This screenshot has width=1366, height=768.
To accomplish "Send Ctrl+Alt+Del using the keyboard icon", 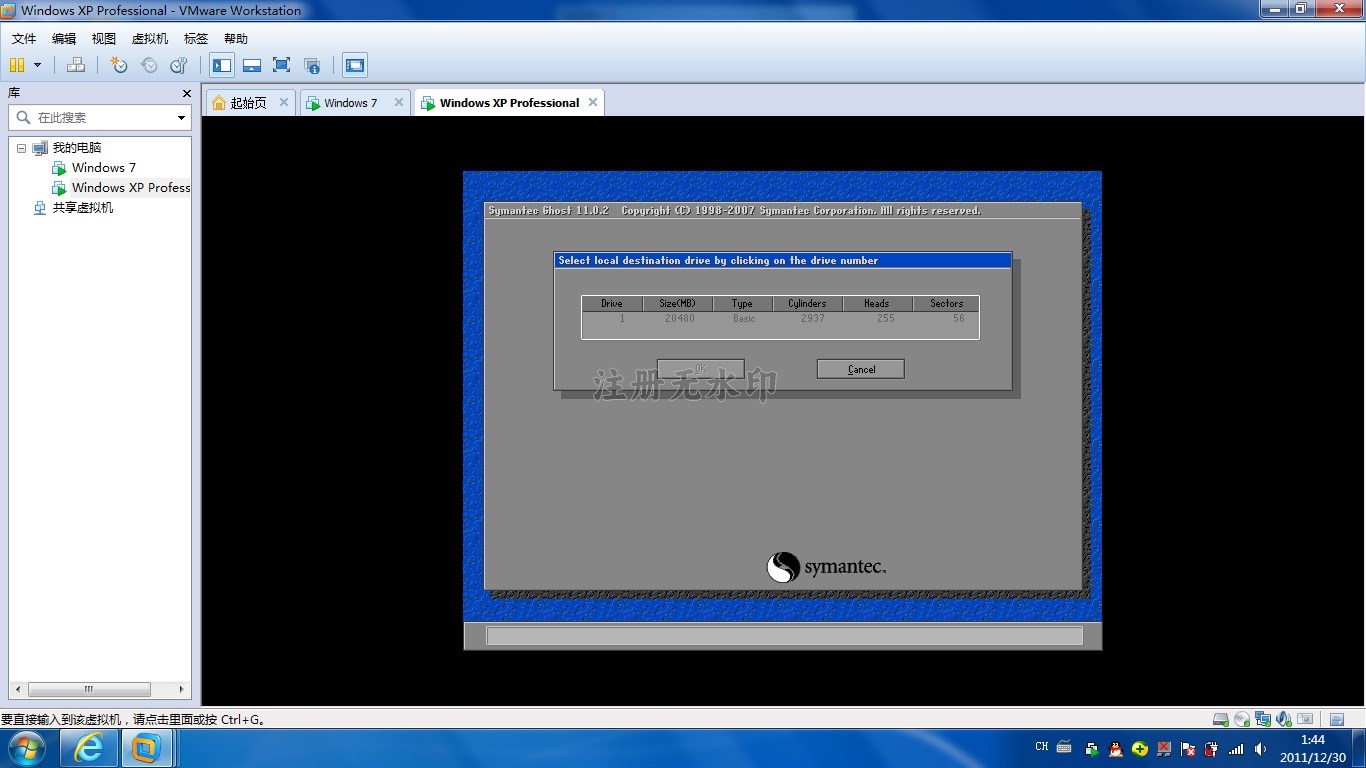I will [x=76, y=65].
